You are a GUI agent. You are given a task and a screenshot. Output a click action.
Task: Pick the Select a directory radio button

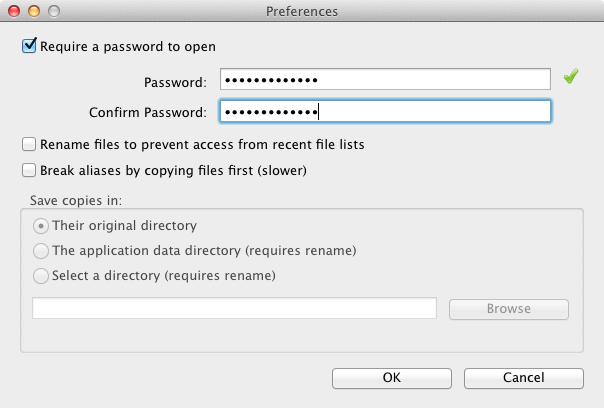tap(40, 276)
